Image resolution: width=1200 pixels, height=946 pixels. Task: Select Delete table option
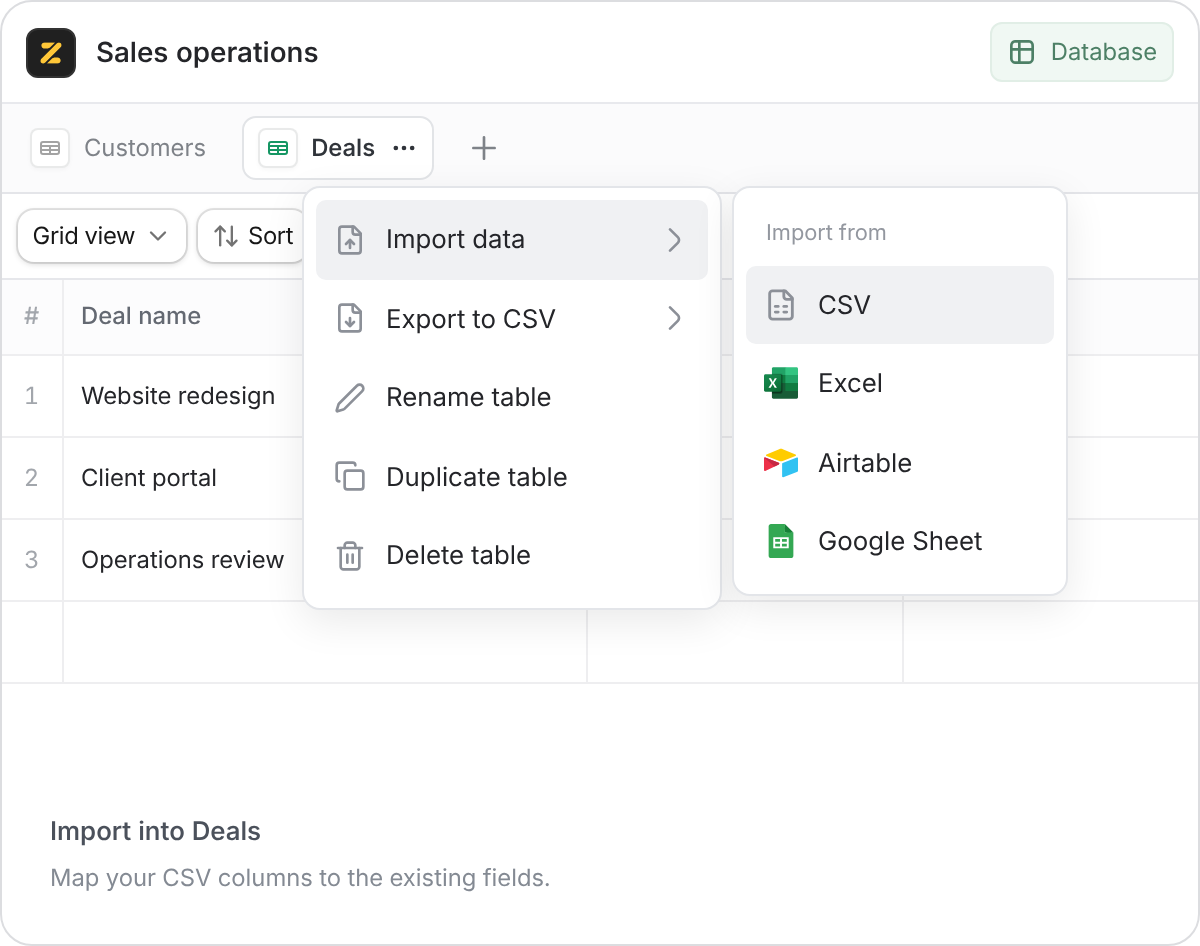[x=512, y=555]
